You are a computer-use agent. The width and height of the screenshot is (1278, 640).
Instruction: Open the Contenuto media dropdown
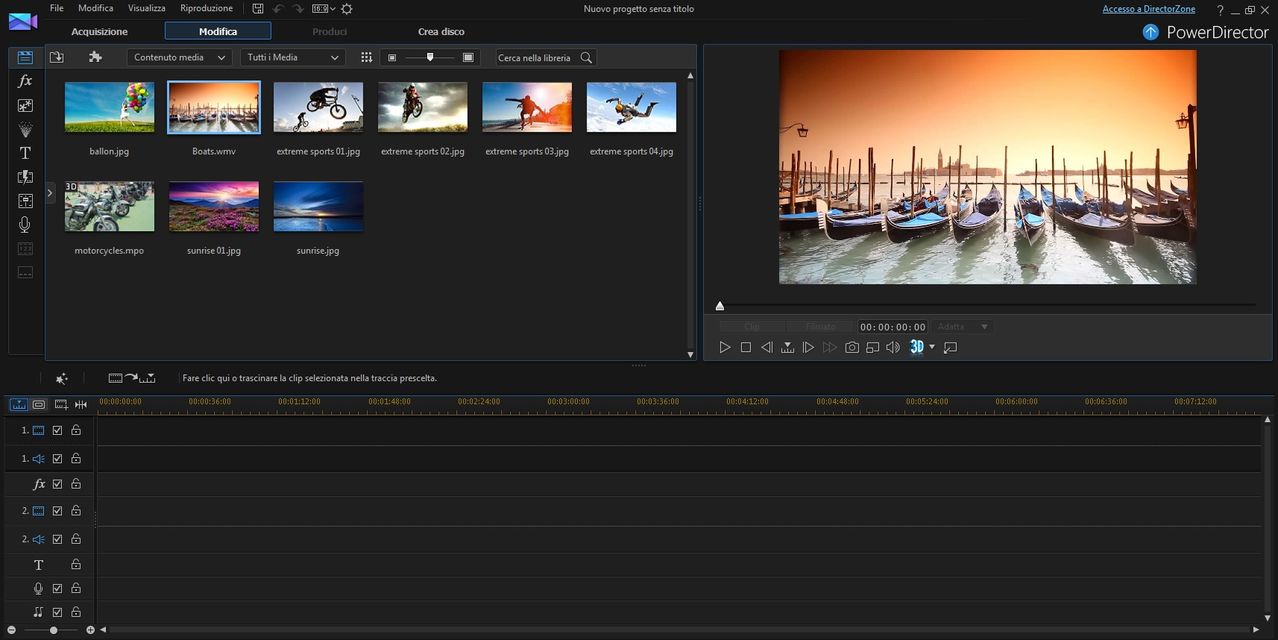179,57
